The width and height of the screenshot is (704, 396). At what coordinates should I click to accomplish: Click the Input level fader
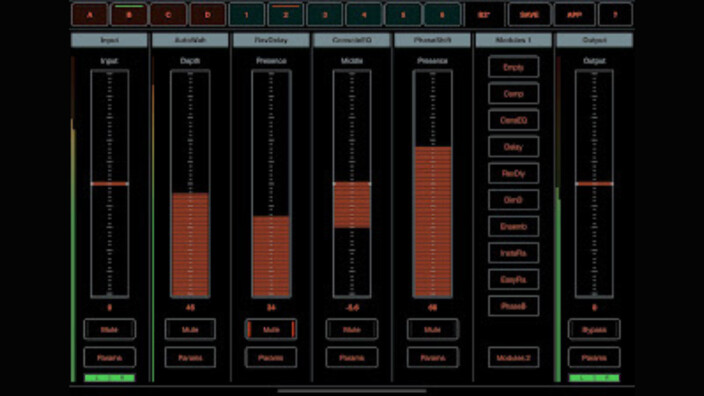point(110,184)
